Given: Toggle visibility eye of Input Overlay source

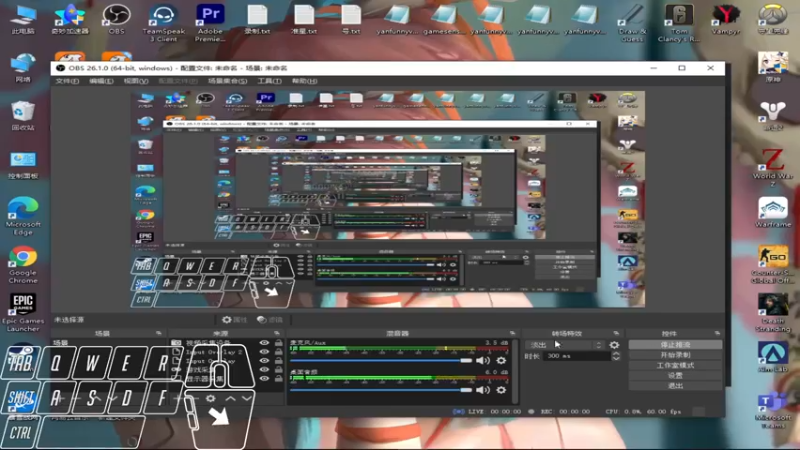Looking at the screenshot, I should 264,361.
